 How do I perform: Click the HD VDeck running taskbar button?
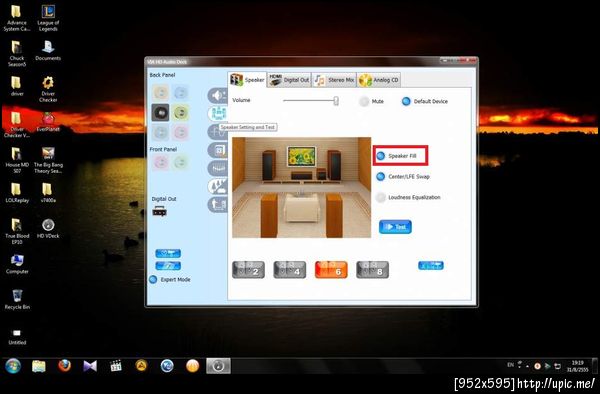(x=218, y=366)
